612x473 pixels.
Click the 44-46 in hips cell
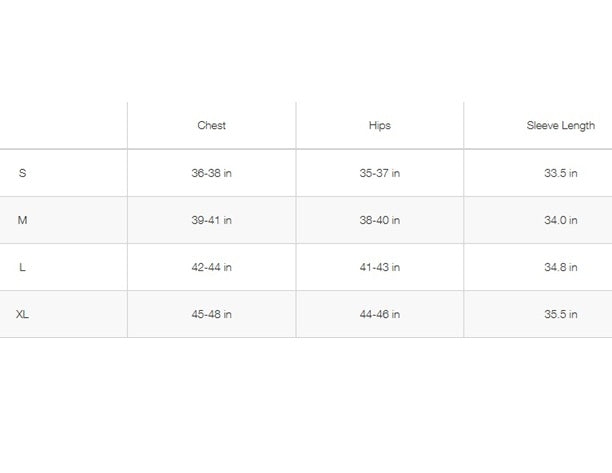[379, 314]
